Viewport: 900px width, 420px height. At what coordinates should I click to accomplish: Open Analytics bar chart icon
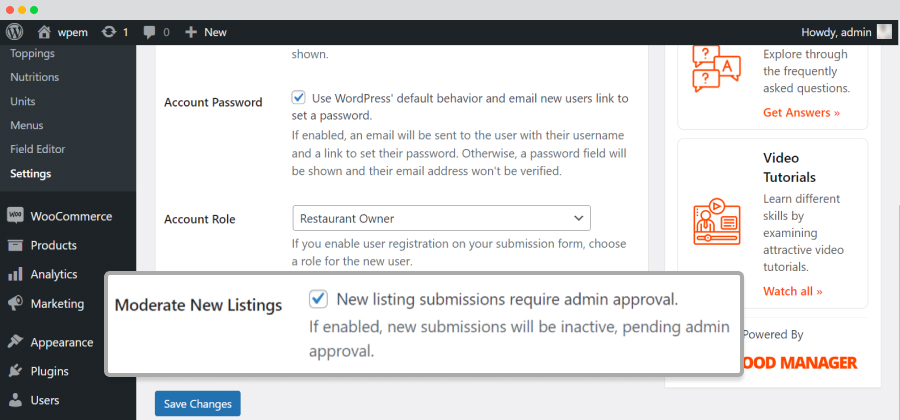pyautogui.click(x=15, y=274)
